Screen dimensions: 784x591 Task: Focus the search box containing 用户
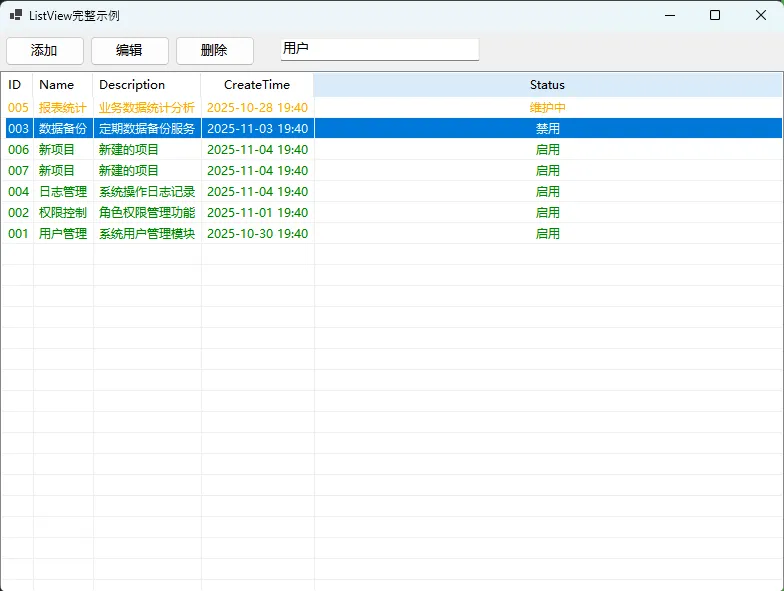pyautogui.click(x=378, y=49)
